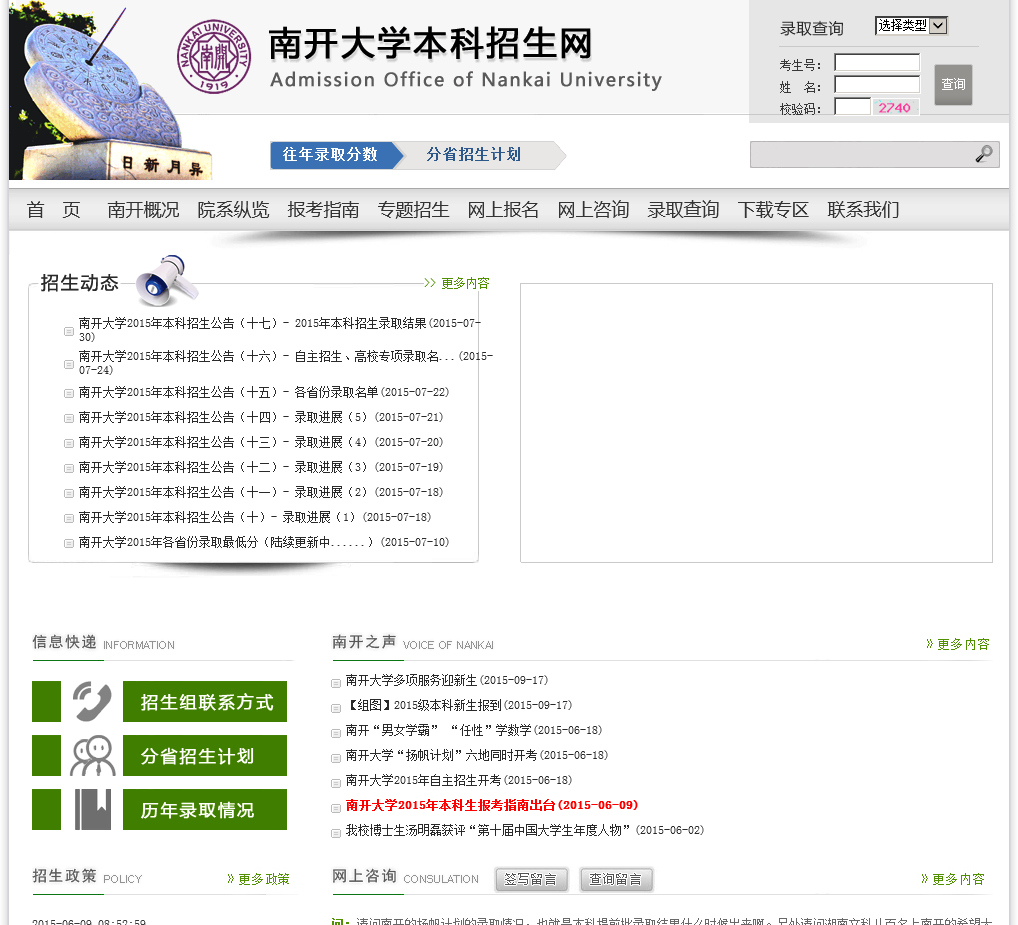Open announcement 十七 本科招生录取结果
The image size is (1018, 925).
(x=280, y=329)
